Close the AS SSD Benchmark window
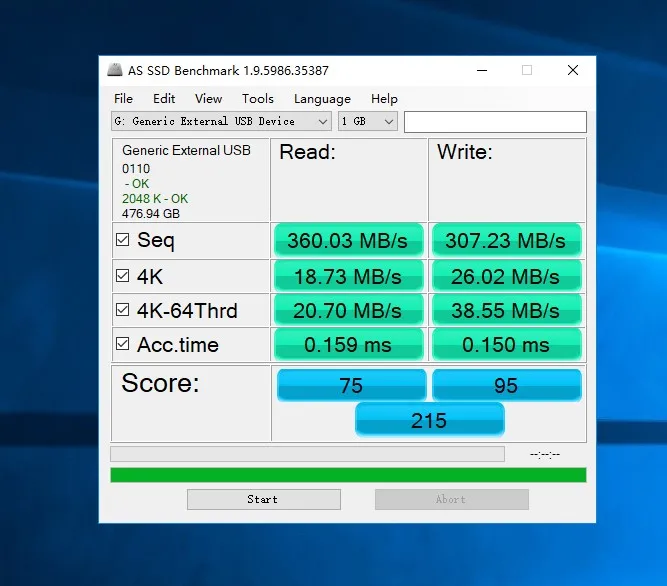 (573, 70)
